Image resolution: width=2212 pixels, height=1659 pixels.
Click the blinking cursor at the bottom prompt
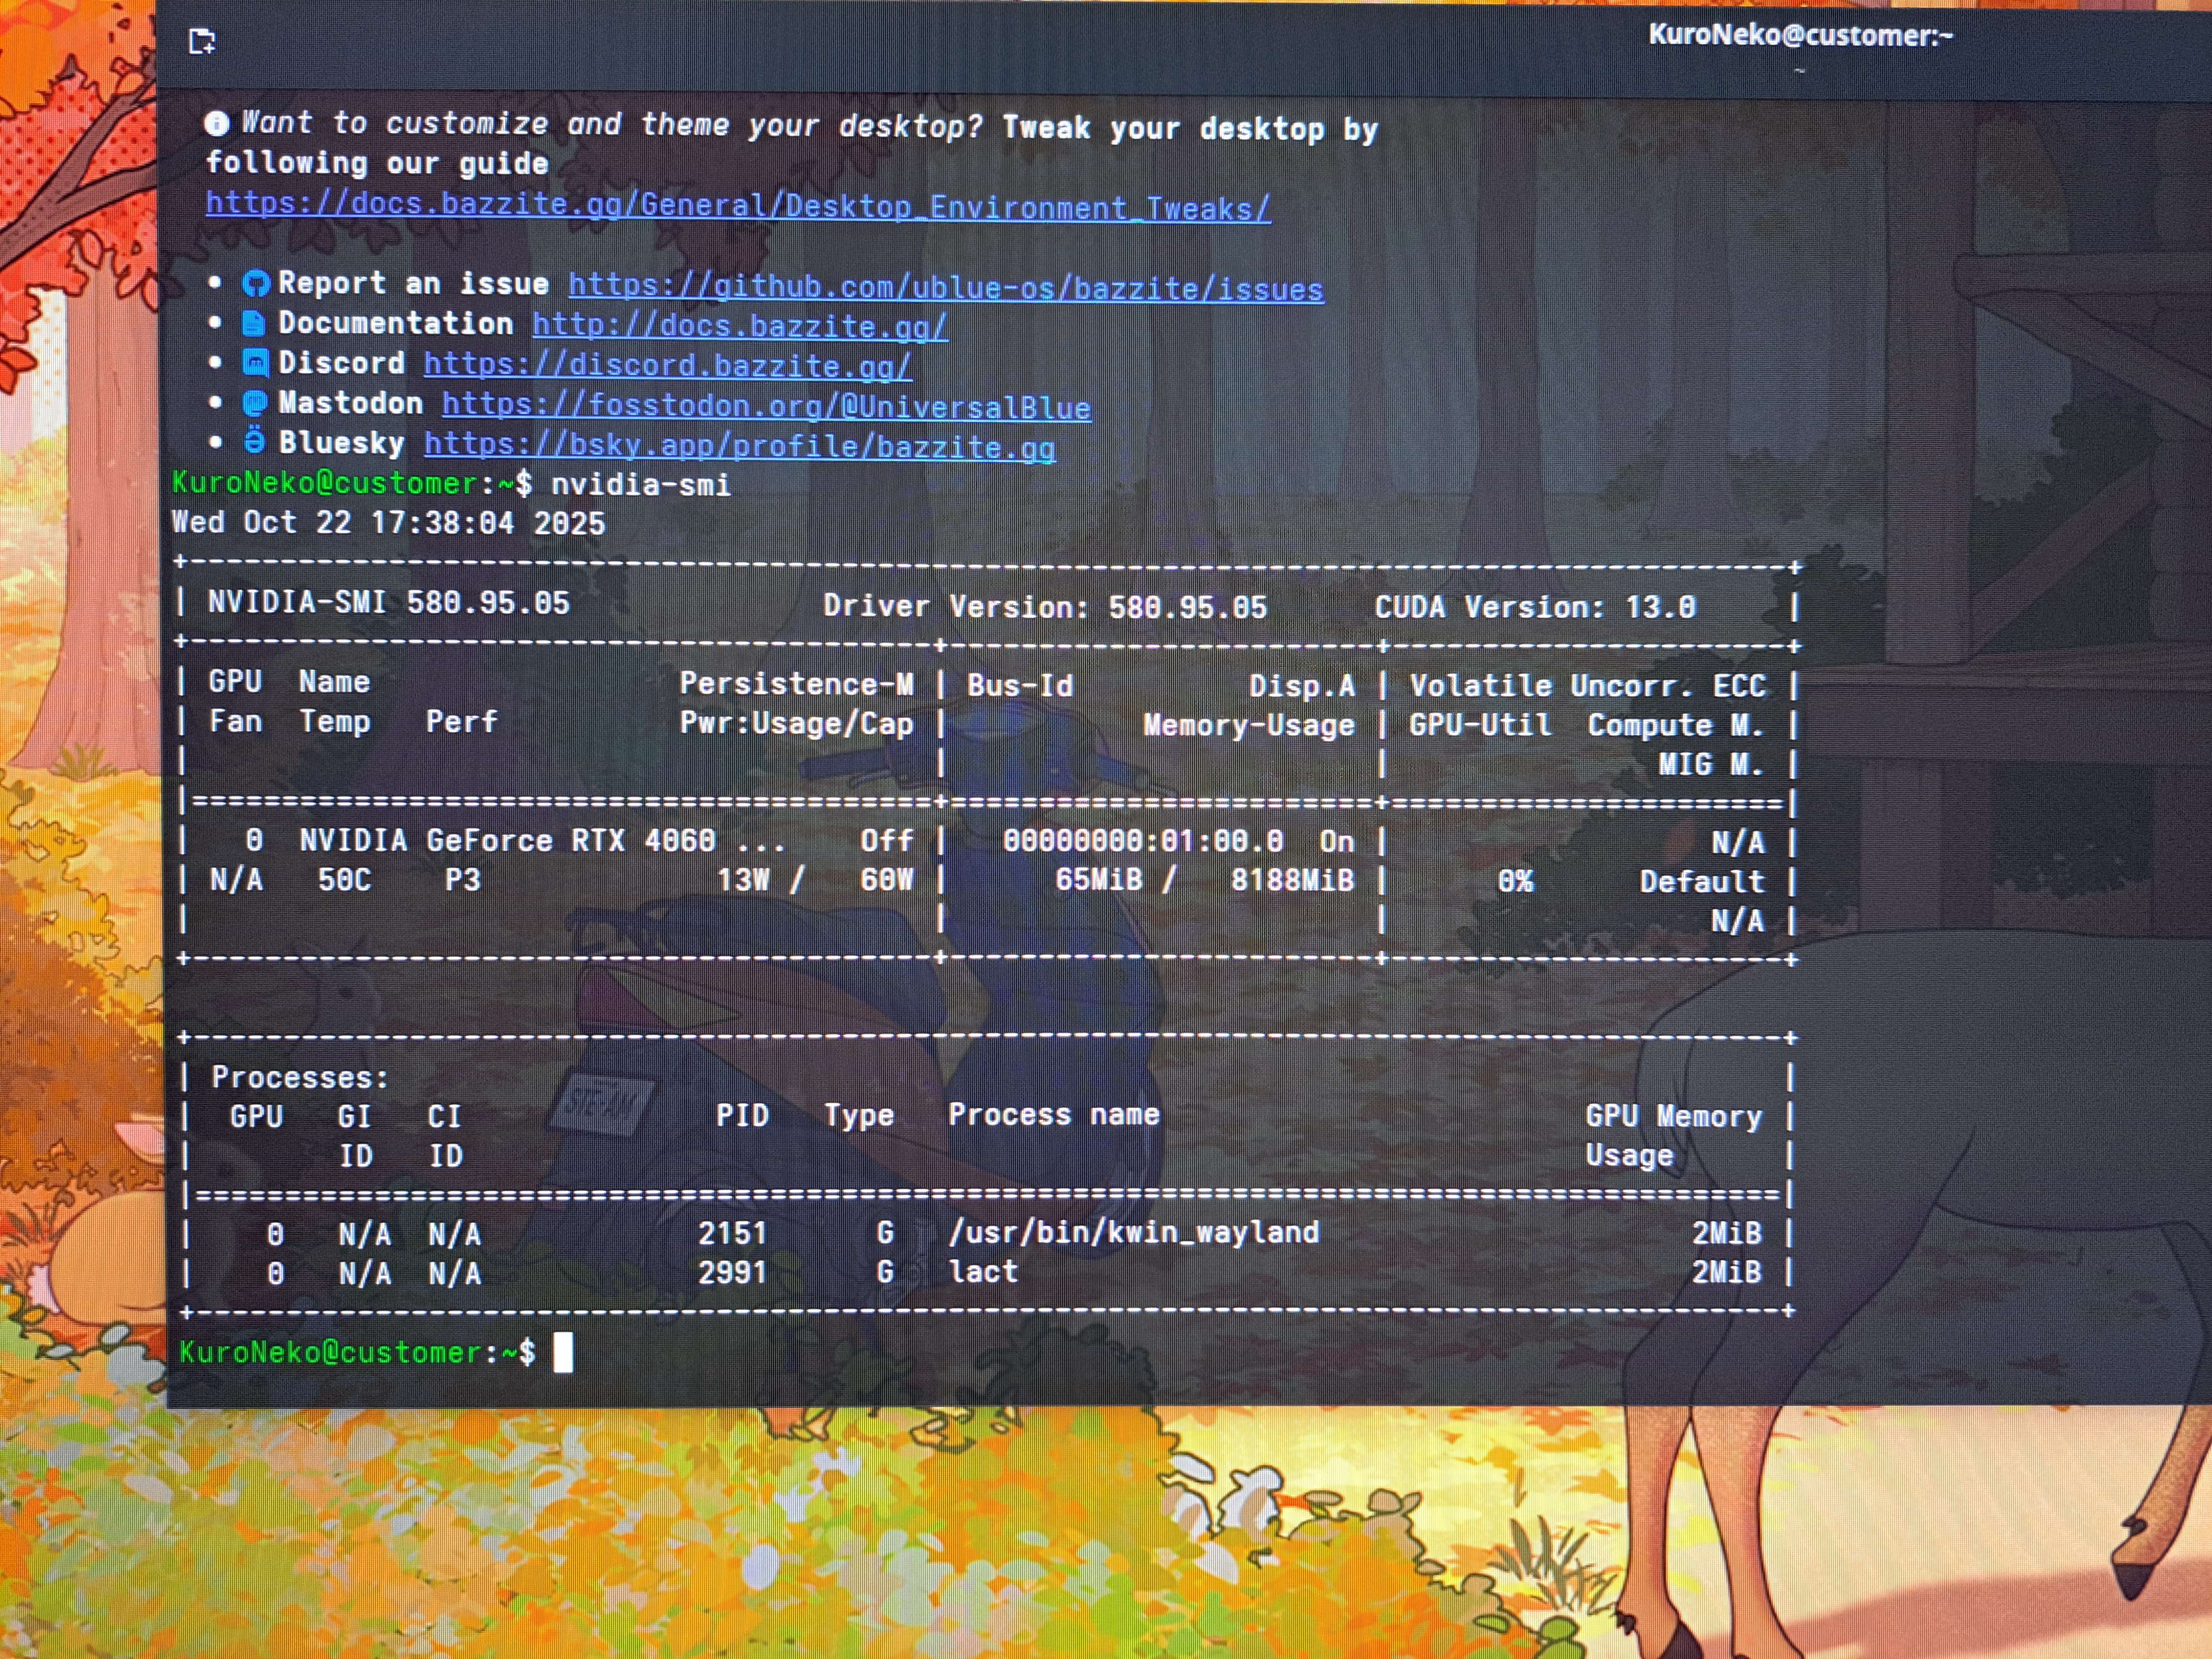coord(563,1353)
